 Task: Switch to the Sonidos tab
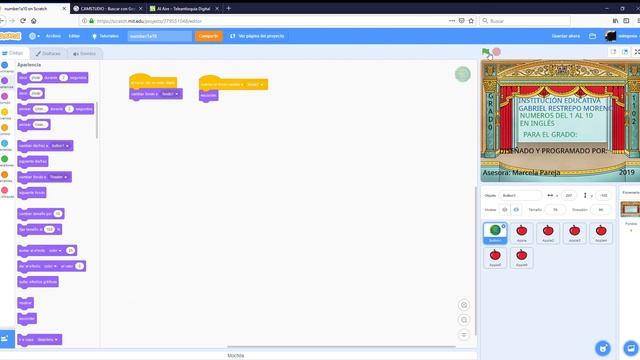[84, 53]
